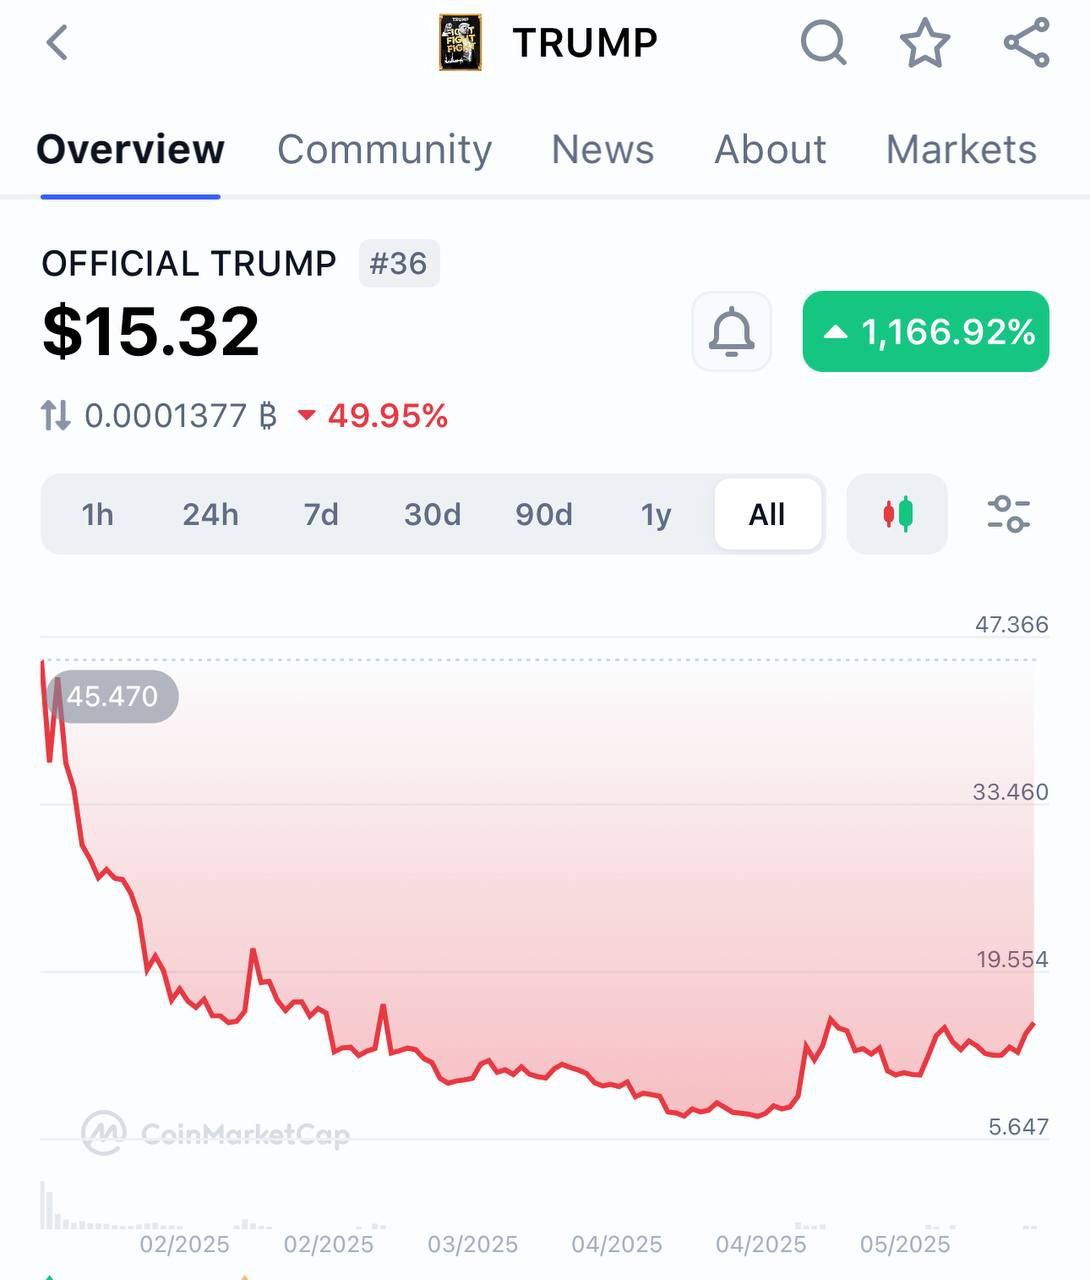The width and height of the screenshot is (1090, 1280).
Task: Tap the 45.470 price label on chart
Action: tap(112, 696)
